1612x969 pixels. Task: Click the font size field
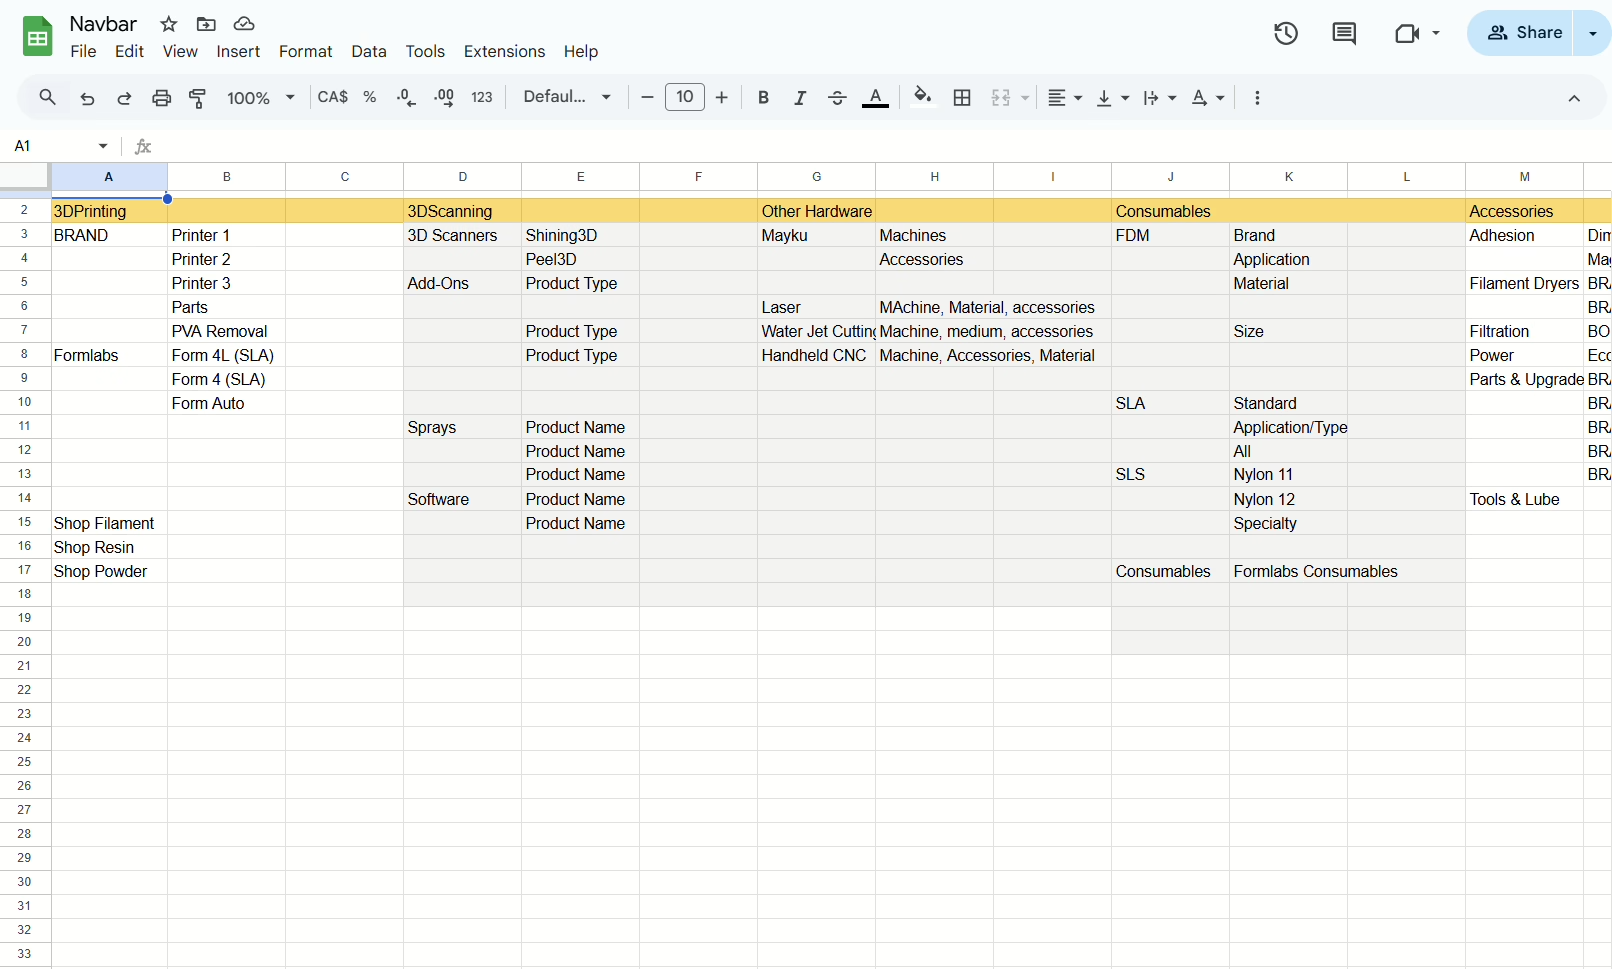[685, 97]
